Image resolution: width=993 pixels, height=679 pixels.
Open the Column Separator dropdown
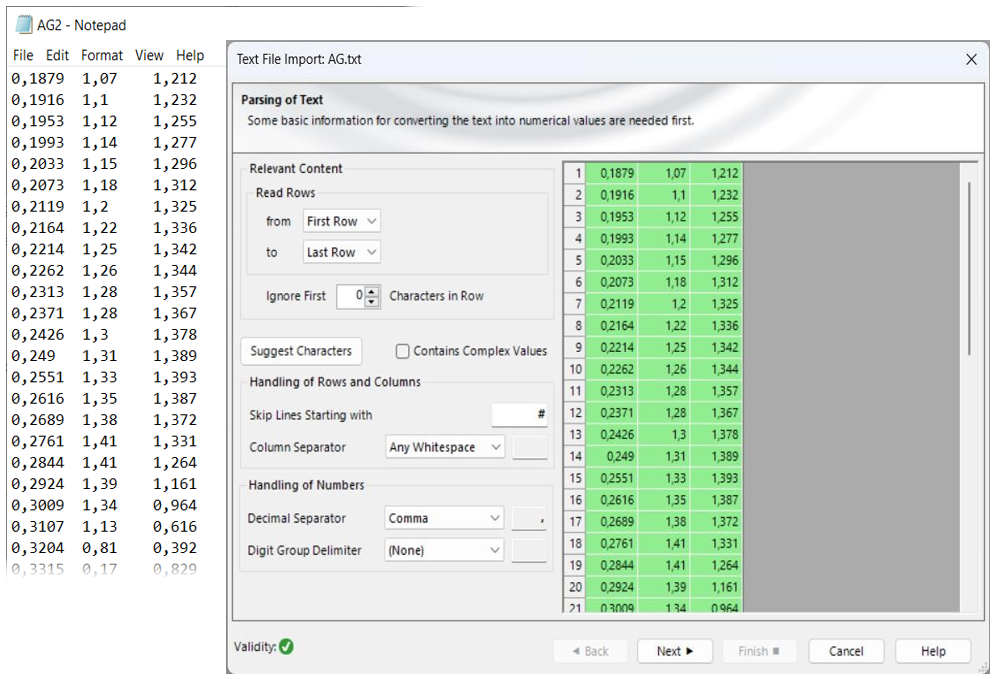tap(445, 447)
